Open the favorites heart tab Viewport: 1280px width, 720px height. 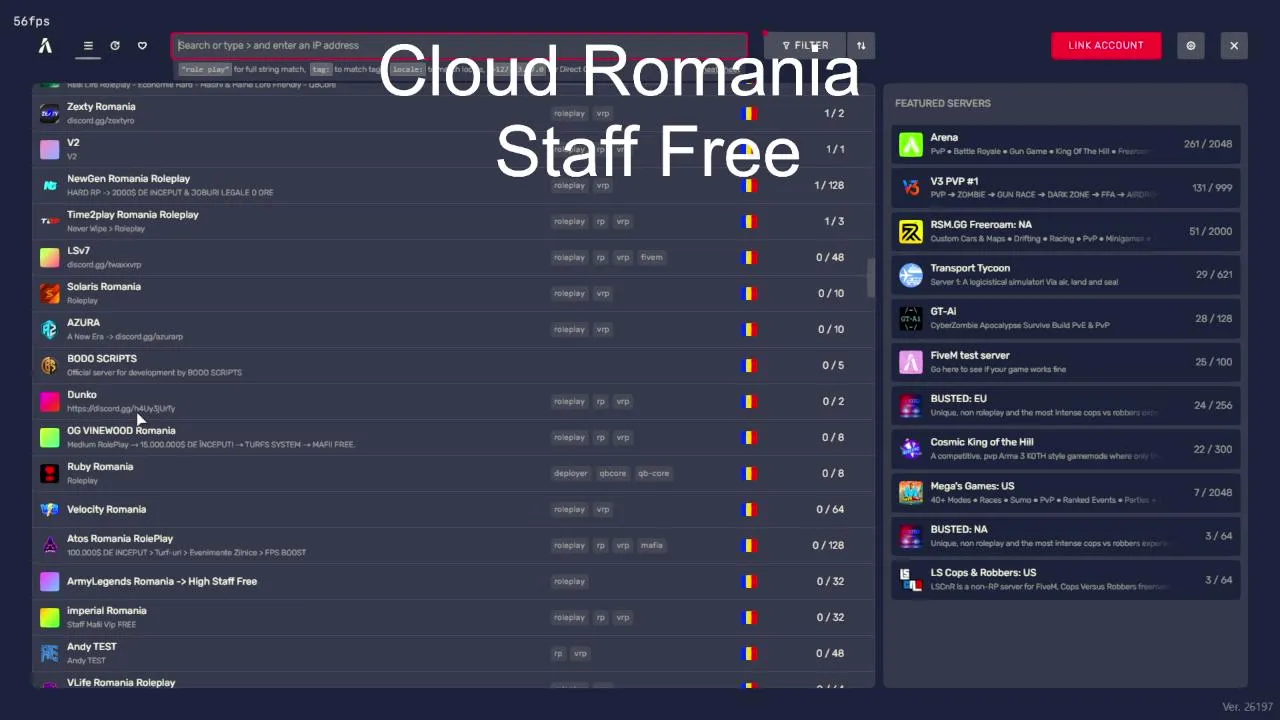(142, 46)
